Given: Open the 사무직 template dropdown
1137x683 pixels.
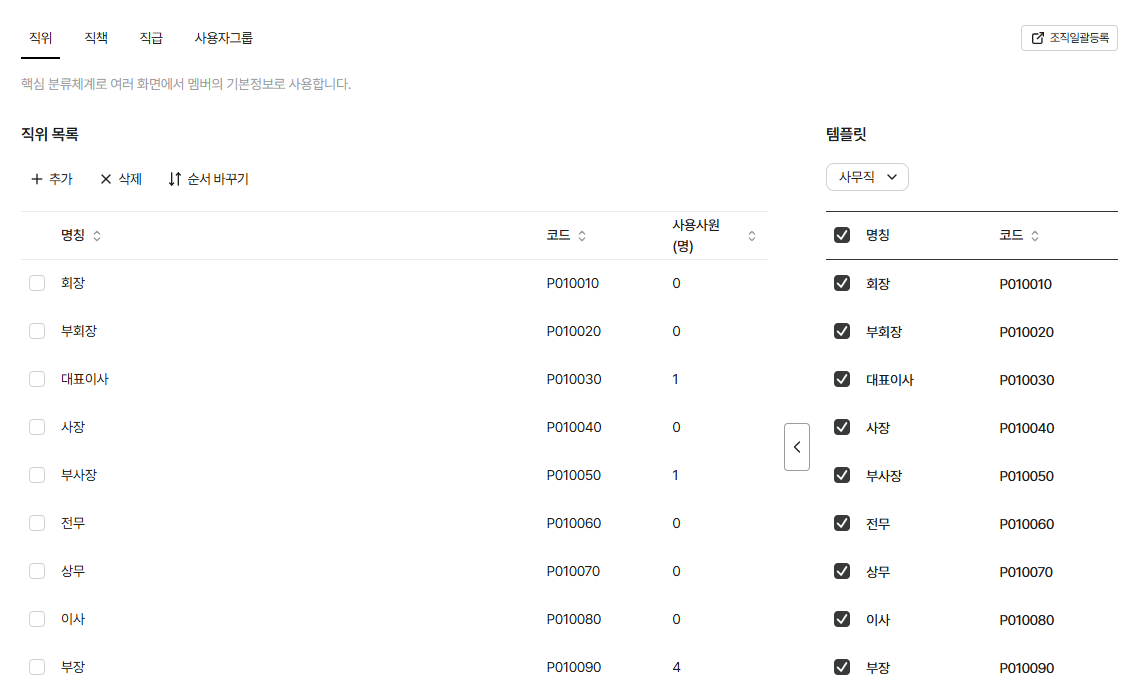Looking at the screenshot, I should click(x=867, y=177).
